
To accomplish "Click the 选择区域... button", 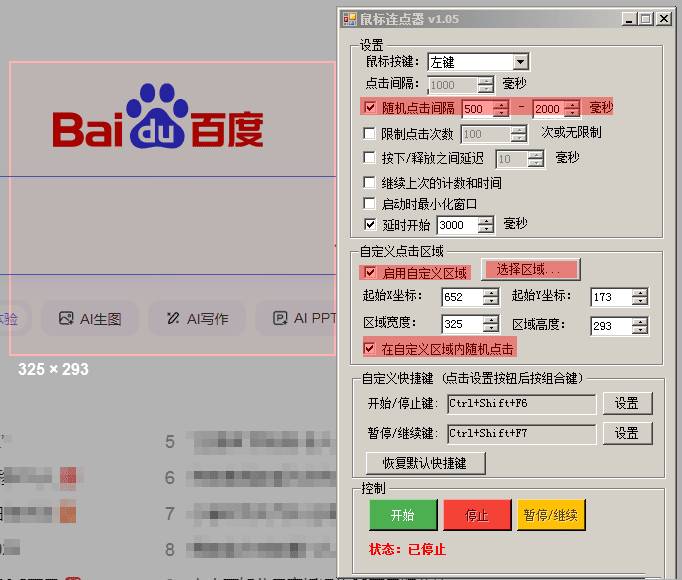I will 530,269.
